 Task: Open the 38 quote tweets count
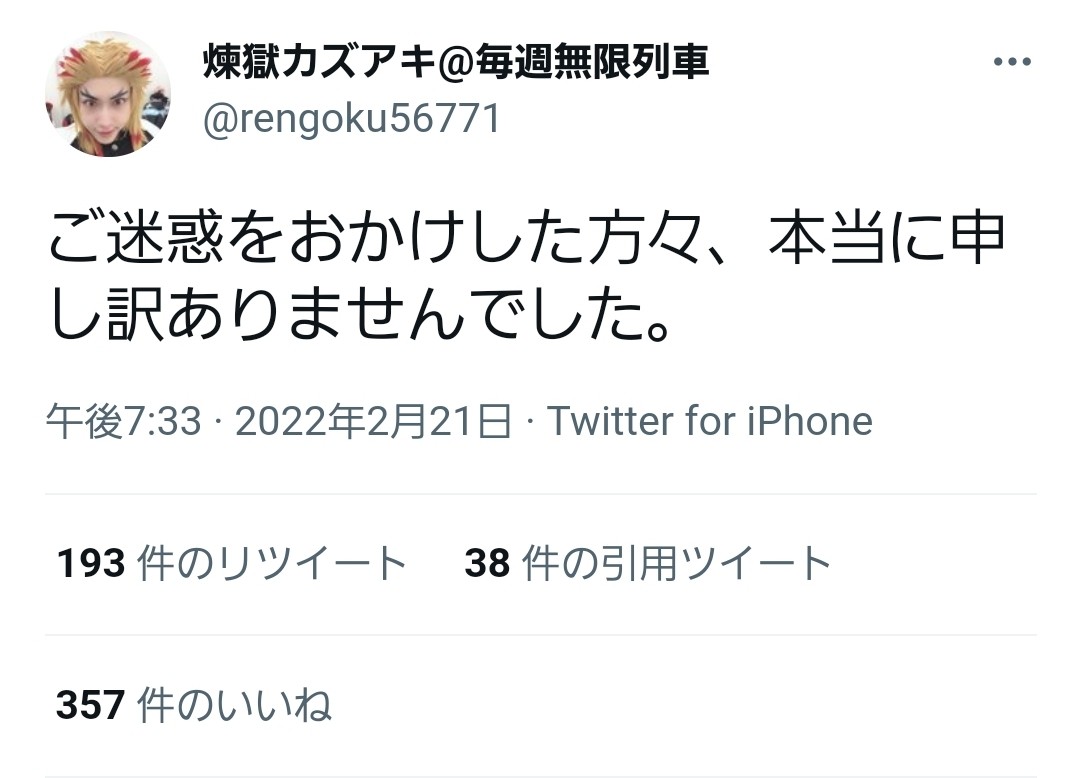tap(487, 564)
